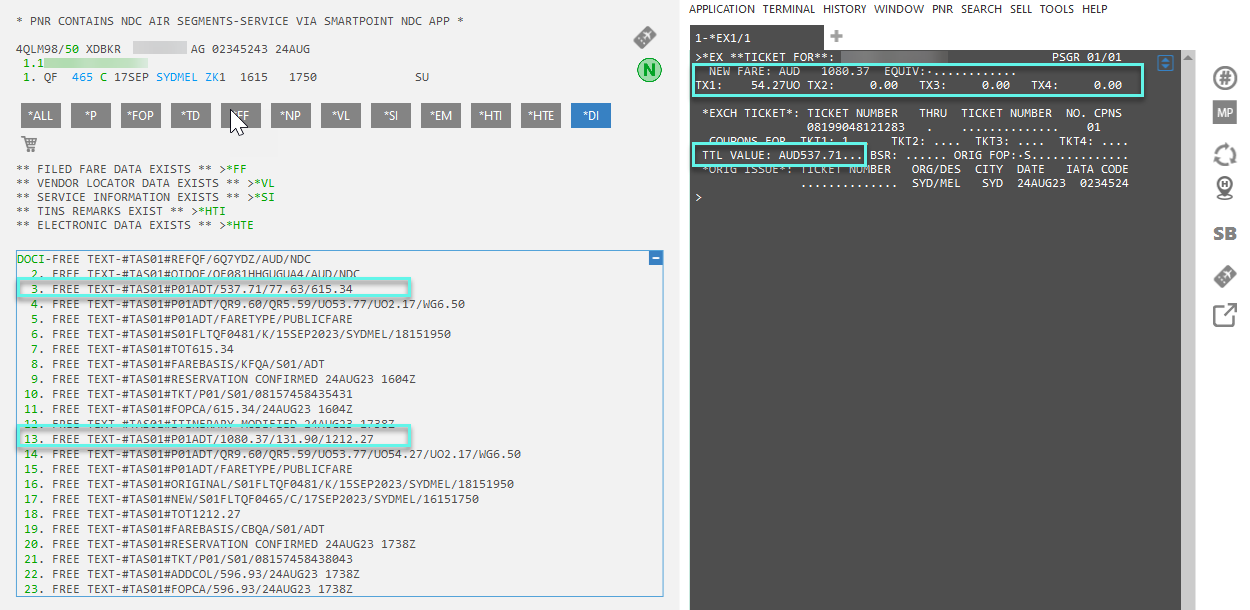This screenshot has width=1250, height=610.
Task: Open the PNR menu
Action: [x=942, y=9]
